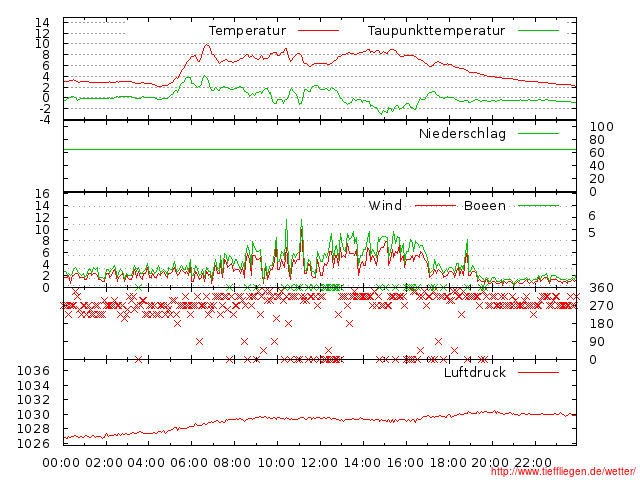Click the Boeen legend label

(484, 205)
